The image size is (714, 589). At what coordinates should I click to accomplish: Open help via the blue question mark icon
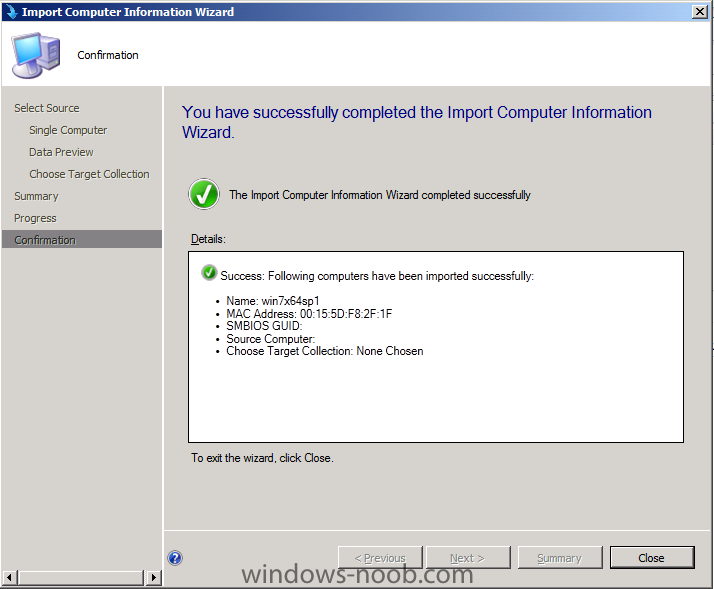coord(175,558)
